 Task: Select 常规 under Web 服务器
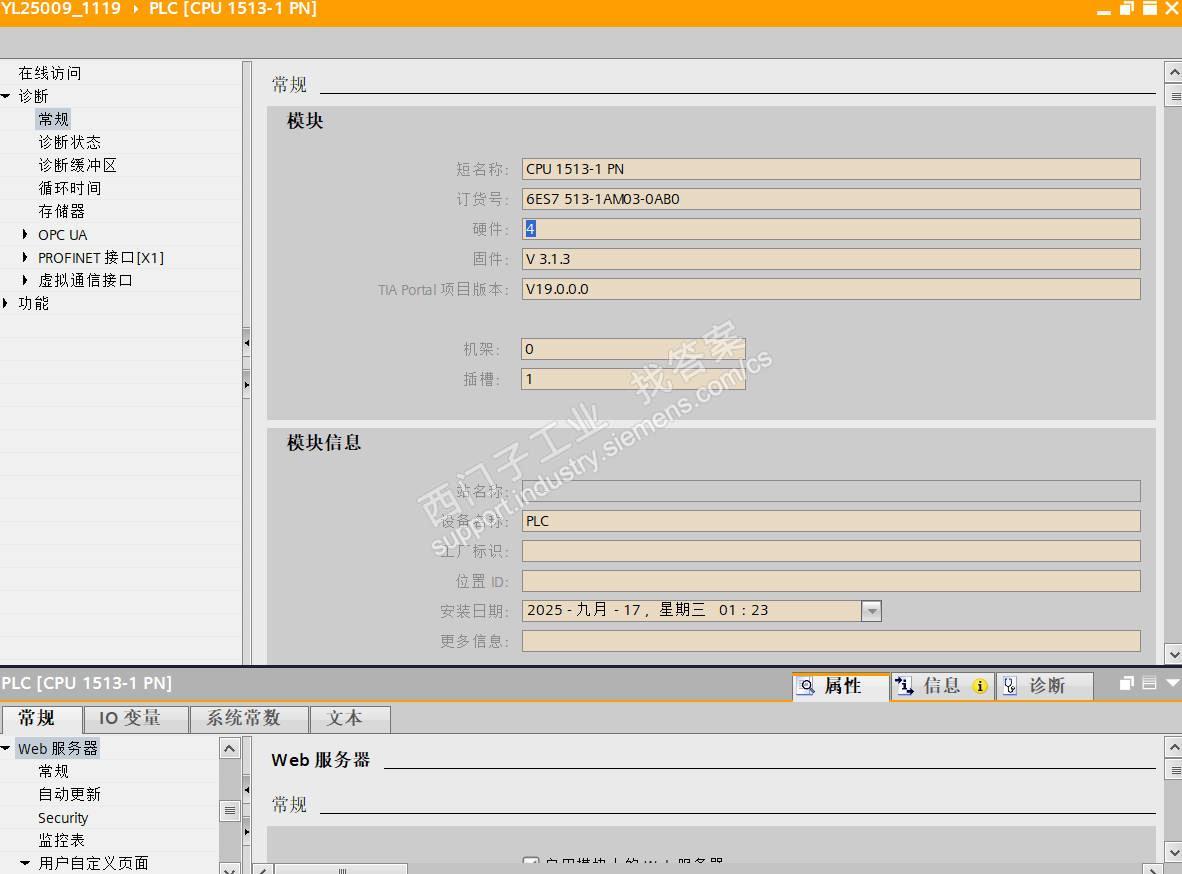tap(54, 771)
